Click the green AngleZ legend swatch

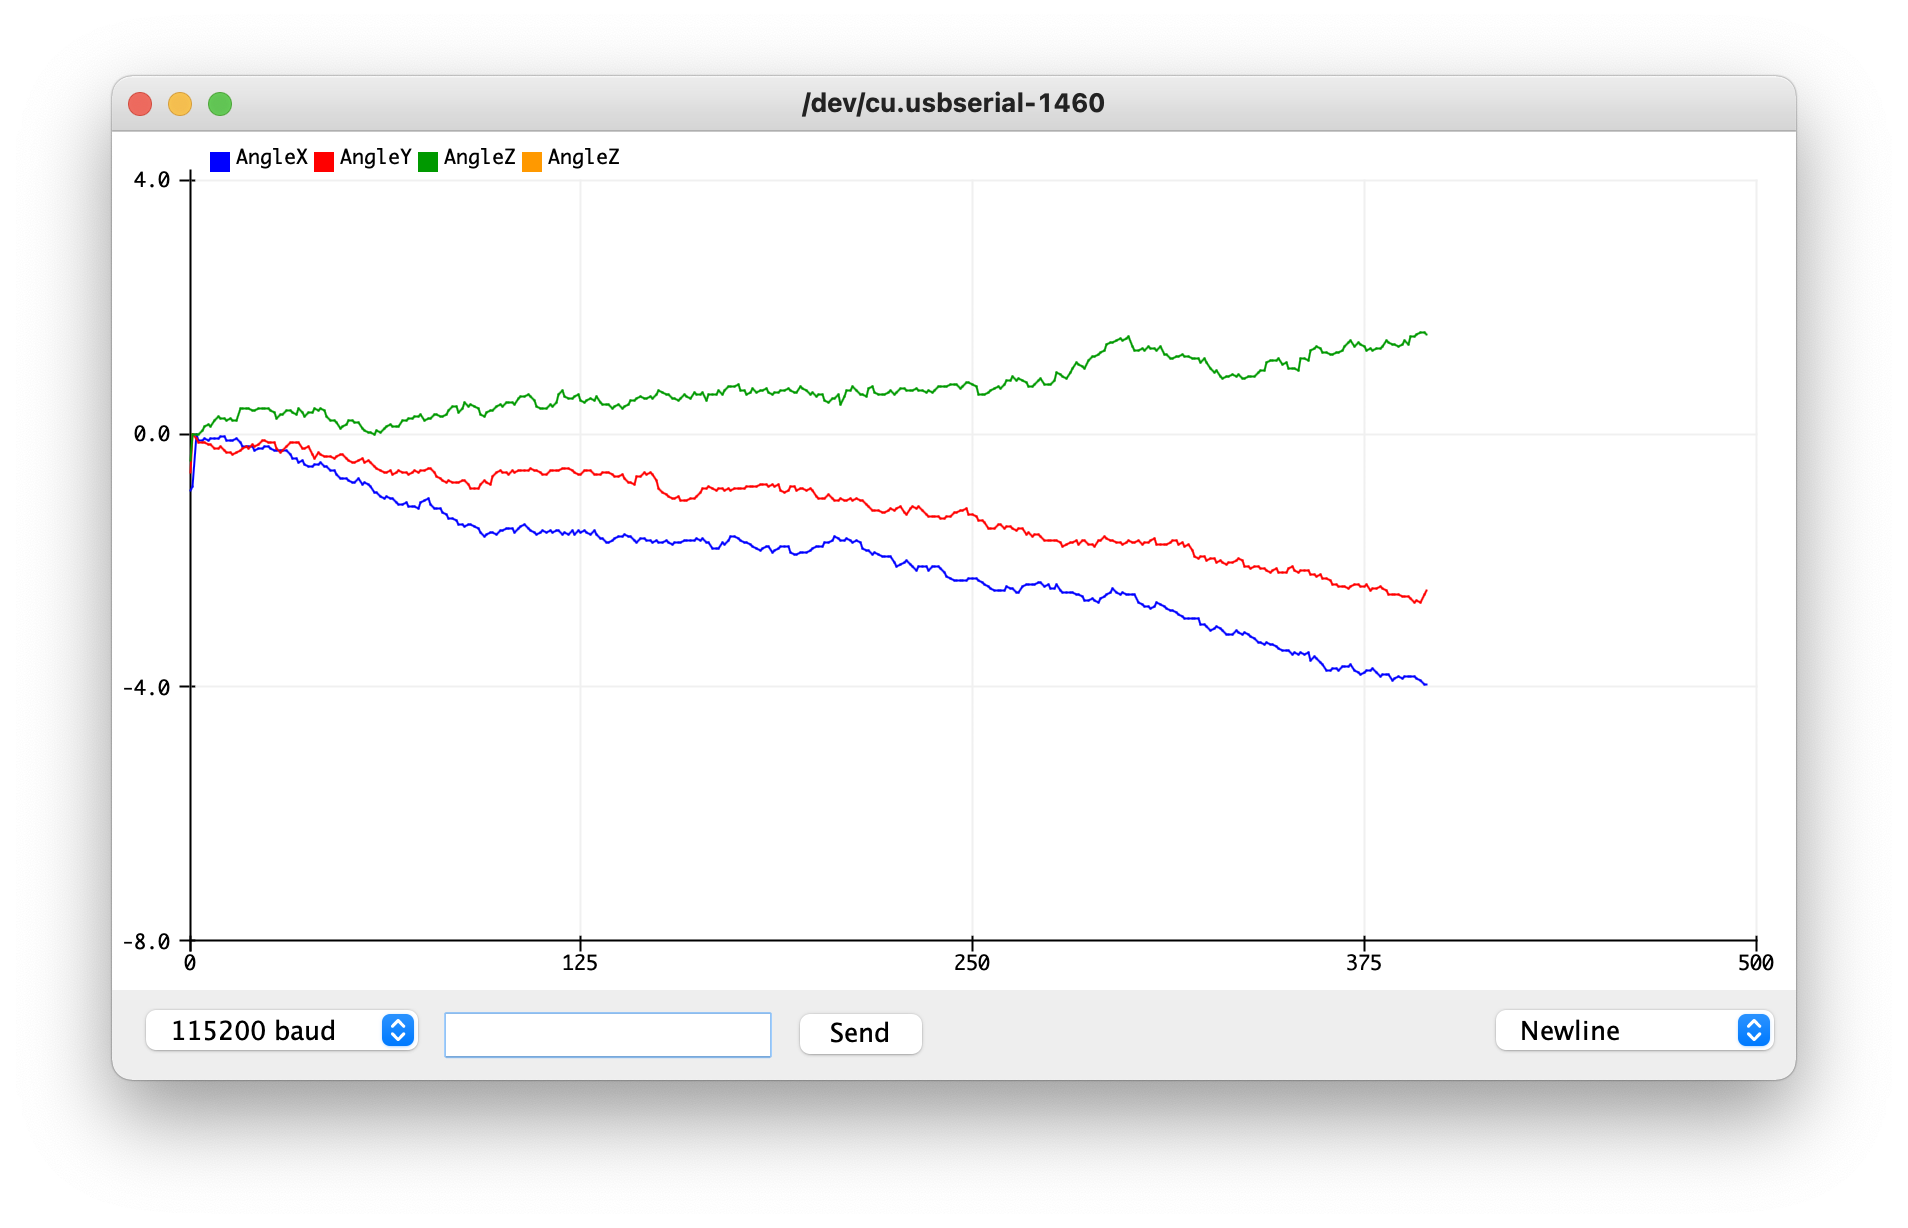(428, 161)
